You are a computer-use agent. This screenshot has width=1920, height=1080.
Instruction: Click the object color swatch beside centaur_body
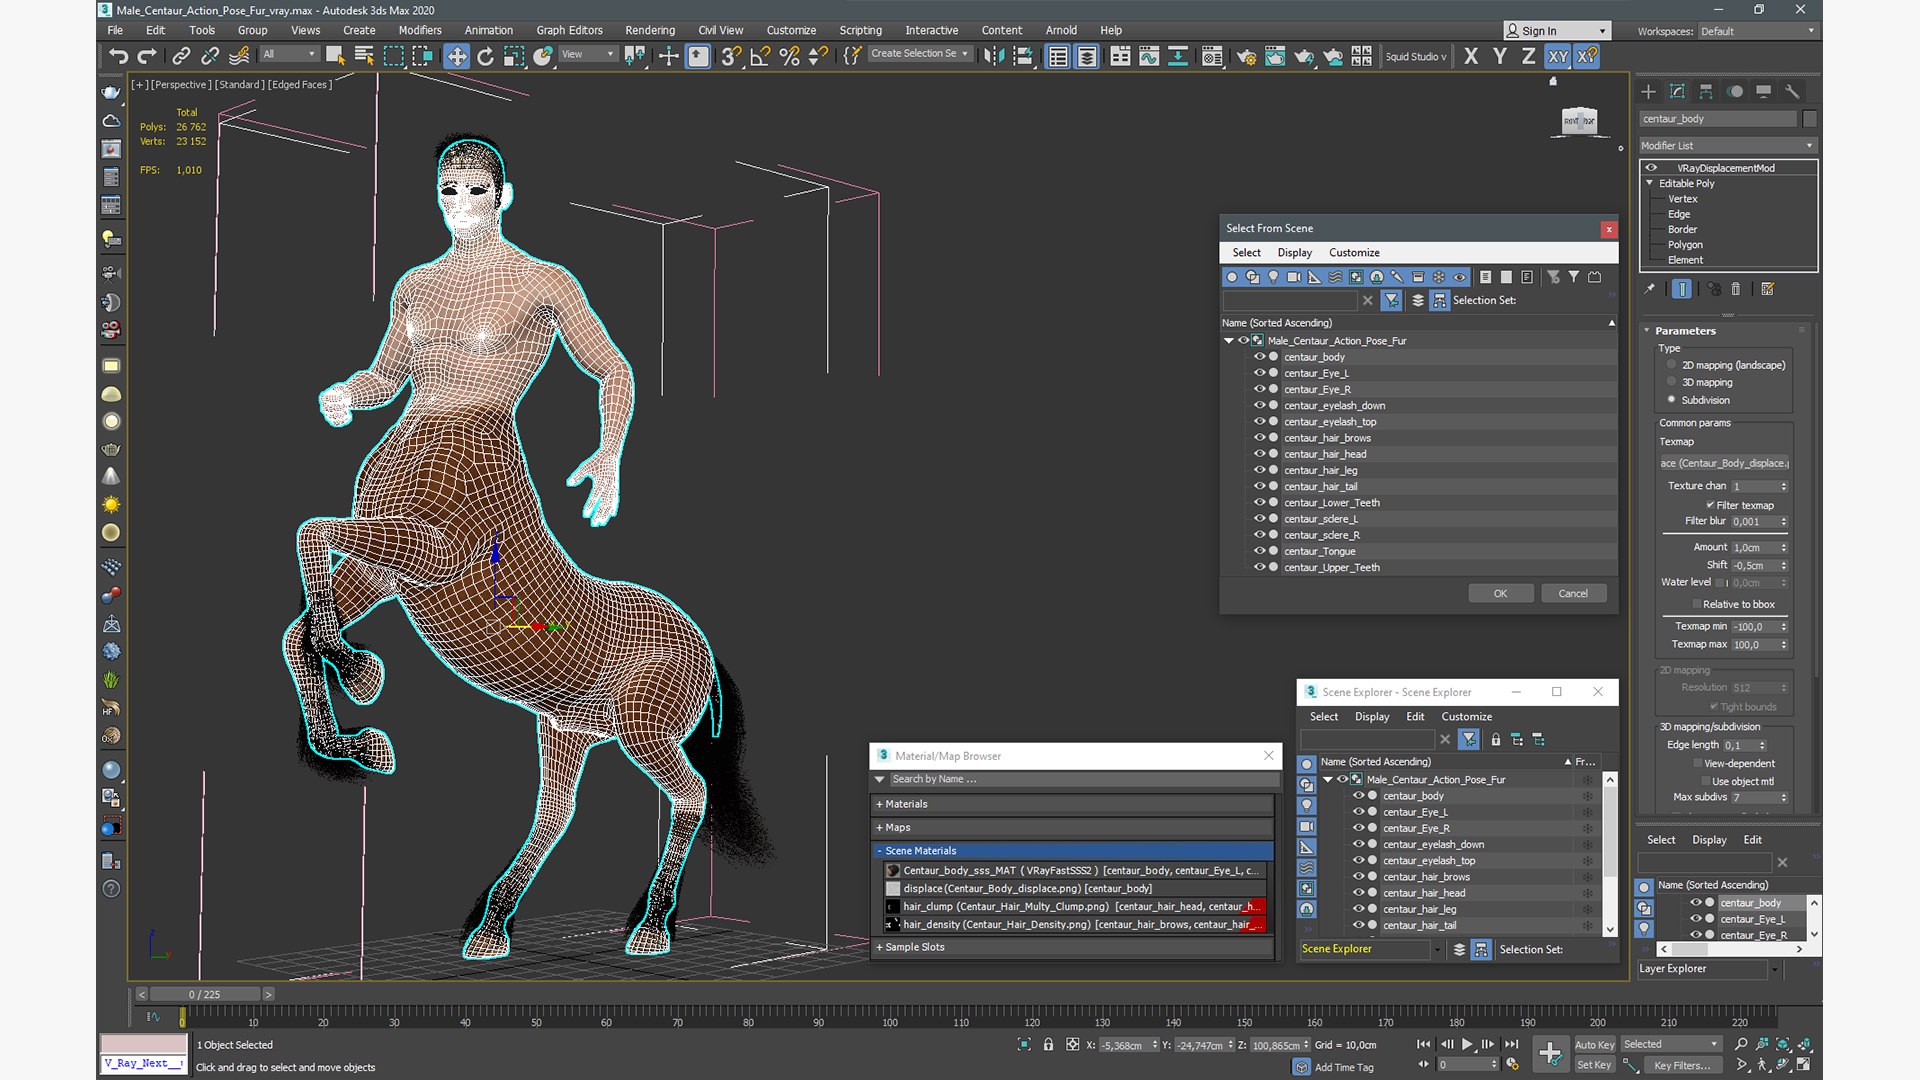pyautogui.click(x=1809, y=119)
